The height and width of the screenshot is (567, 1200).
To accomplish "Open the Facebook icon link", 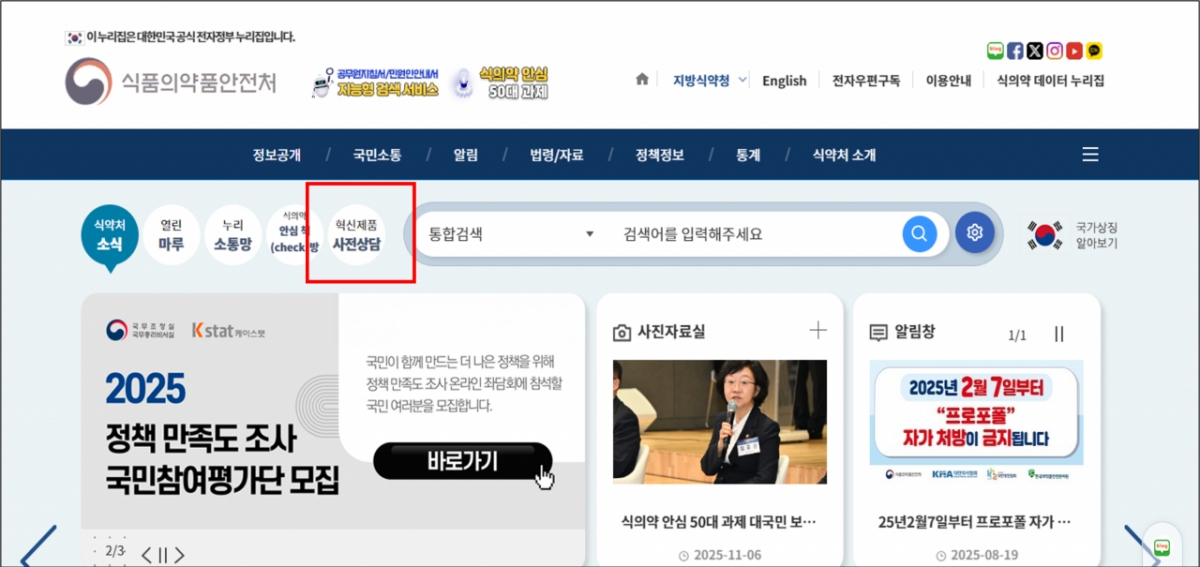I will 1015,51.
